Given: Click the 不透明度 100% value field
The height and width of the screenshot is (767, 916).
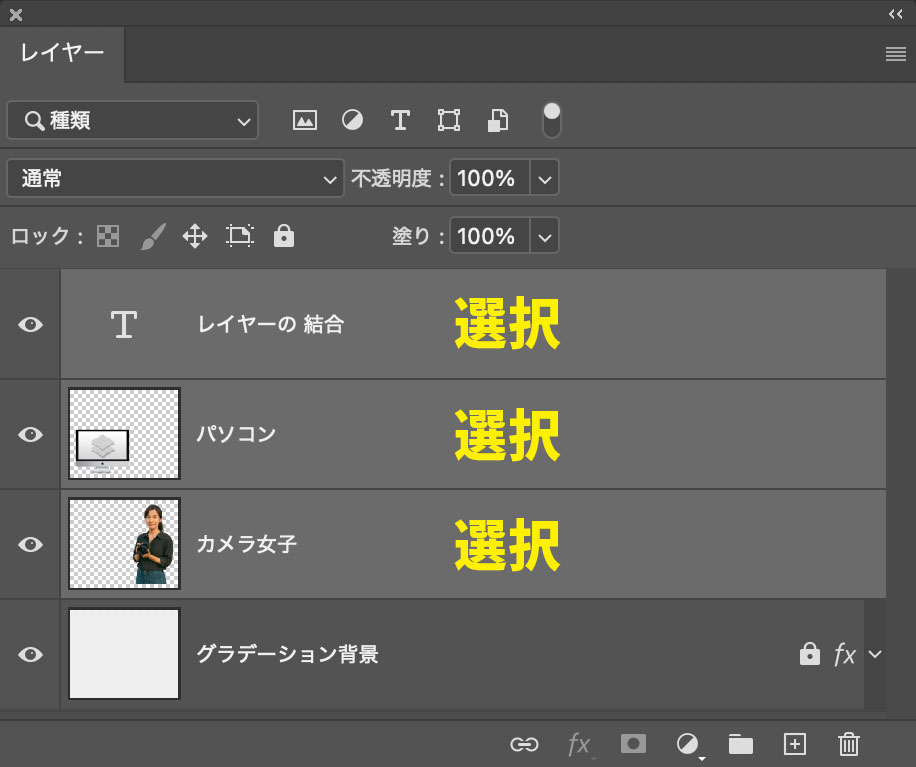Looking at the screenshot, I should (490, 178).
